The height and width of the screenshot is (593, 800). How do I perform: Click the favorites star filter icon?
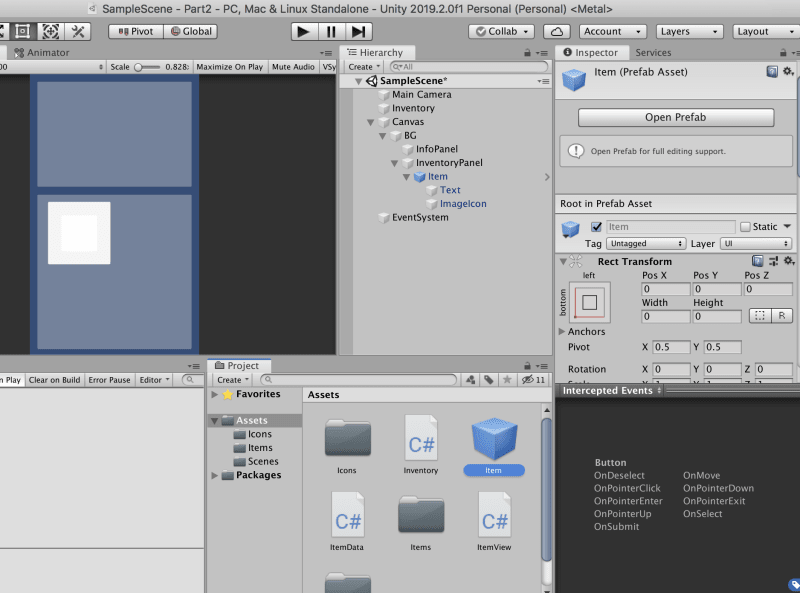pyautogui.click(x=507, y=380)
